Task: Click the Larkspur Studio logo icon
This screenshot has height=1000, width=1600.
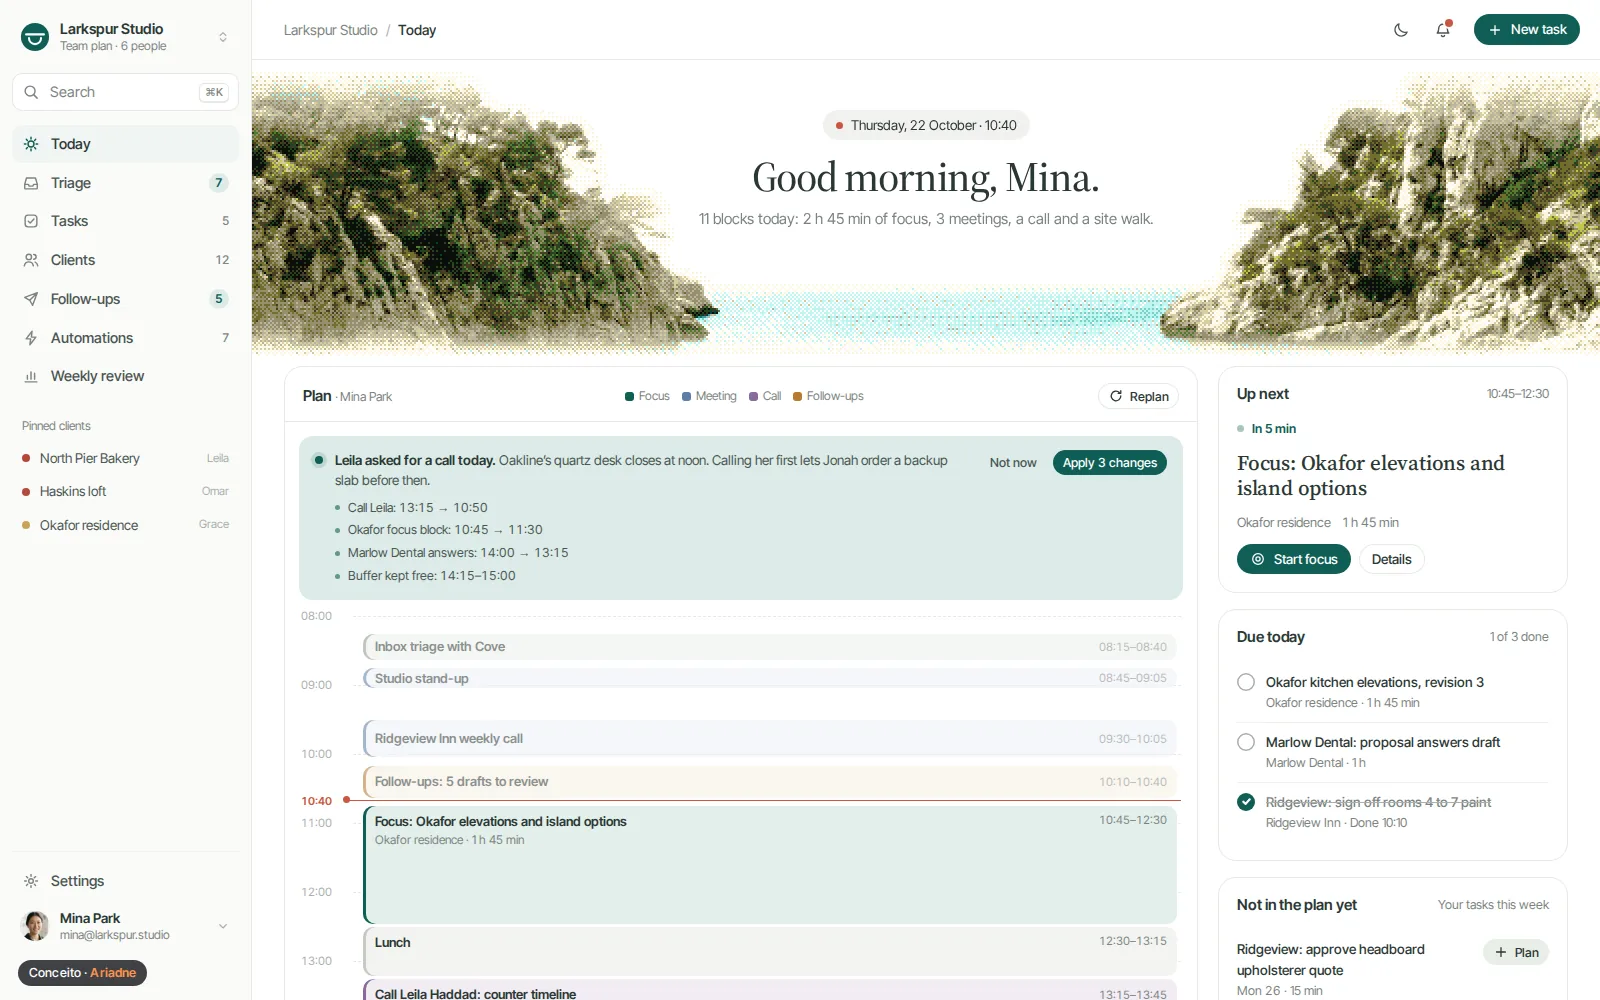Action: coord(35,37)
